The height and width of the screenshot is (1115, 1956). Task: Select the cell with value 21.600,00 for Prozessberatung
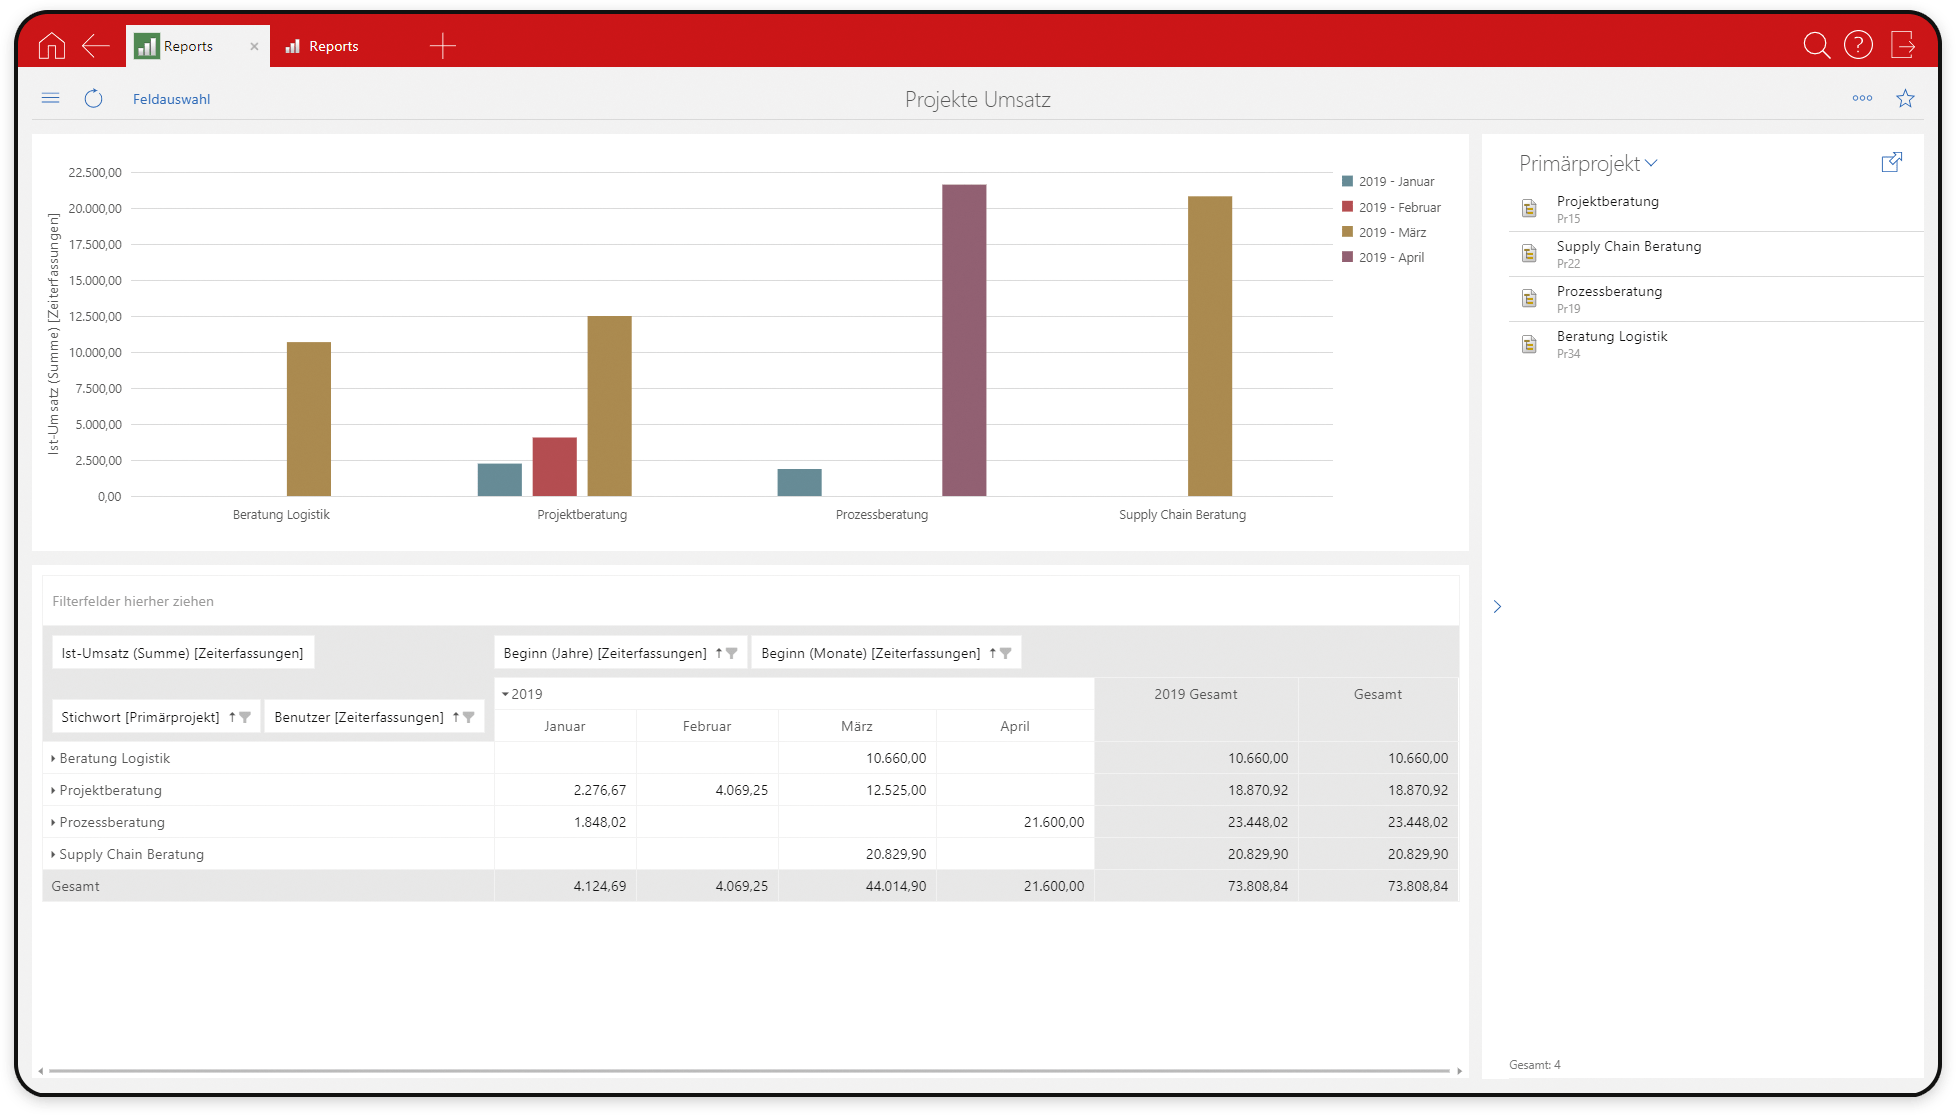tap(1015, 822)
